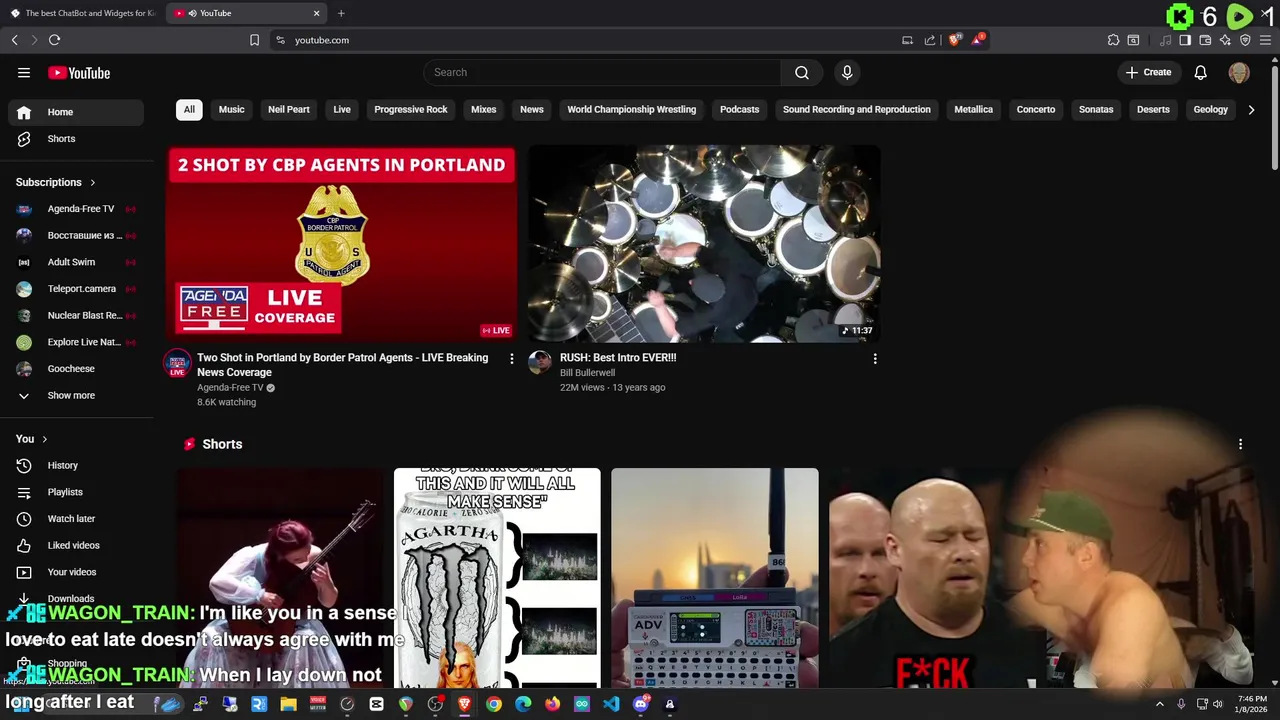Expand the Subscriptions section chevron

[x=93, y=183]
